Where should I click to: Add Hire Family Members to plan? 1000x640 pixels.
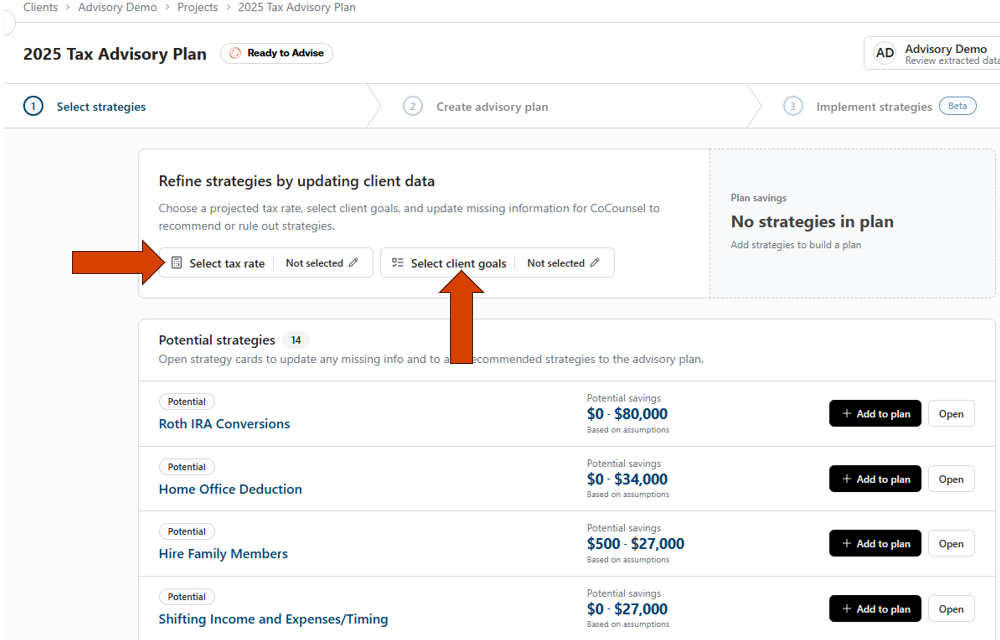point(874,544)
